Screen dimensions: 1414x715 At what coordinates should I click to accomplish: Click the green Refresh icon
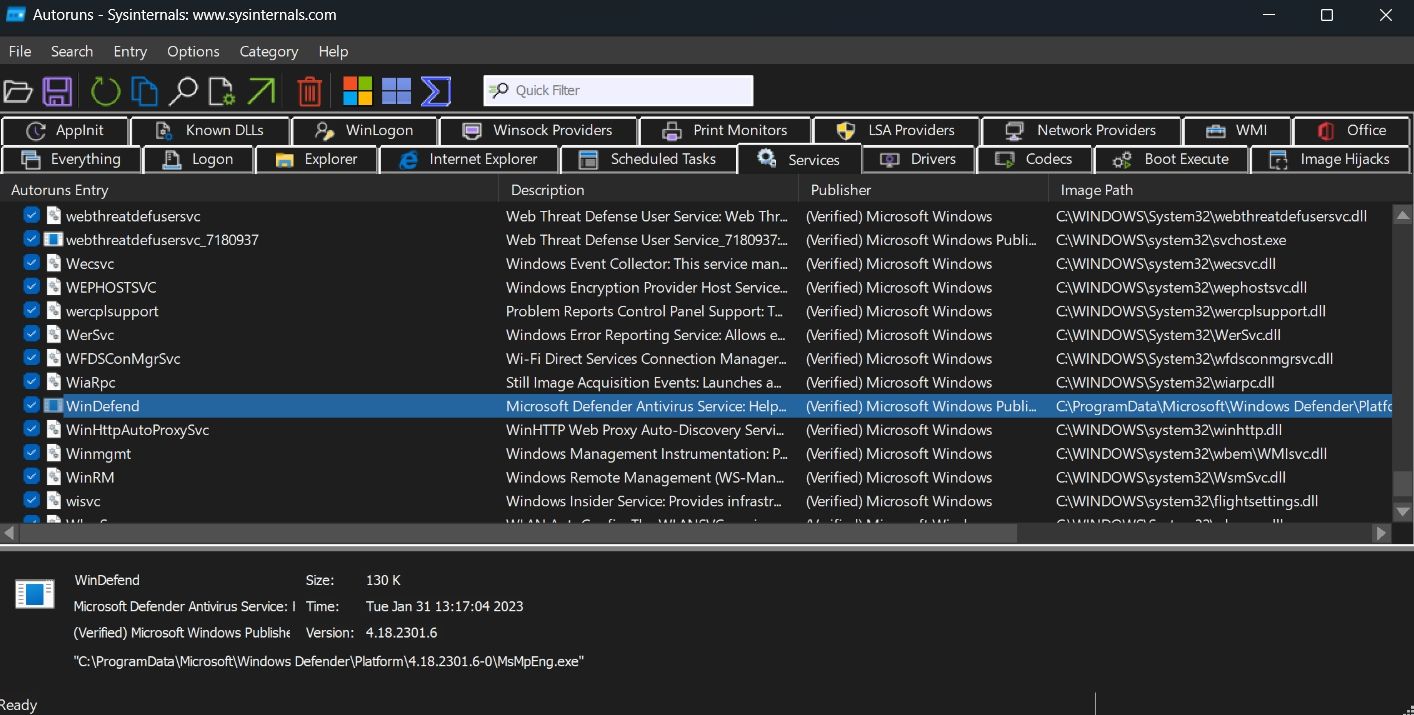[105, 91]
